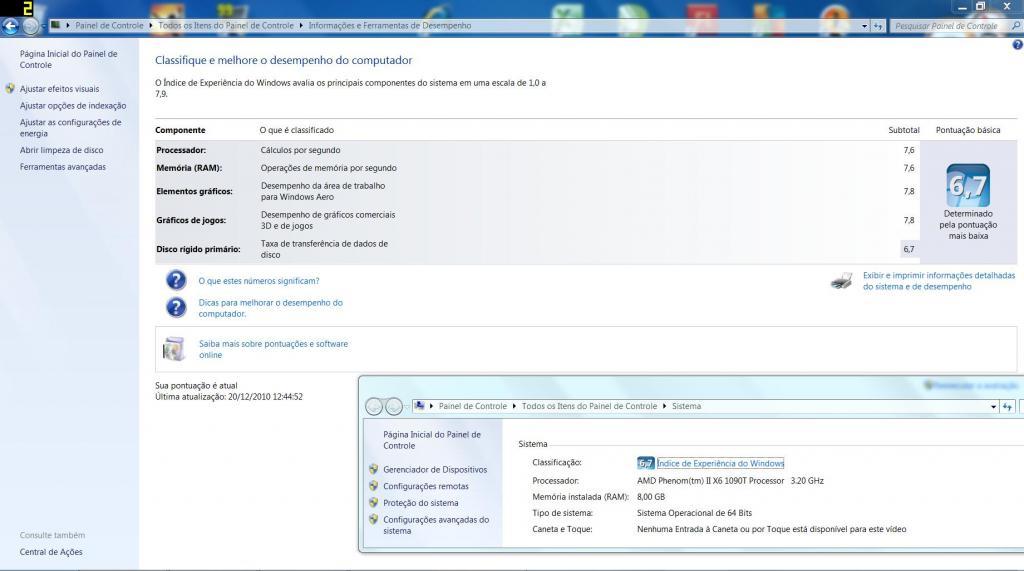Click the Elementos gráficos component label
This screenshot has width=1024, height=571.
tap(194, 191)
